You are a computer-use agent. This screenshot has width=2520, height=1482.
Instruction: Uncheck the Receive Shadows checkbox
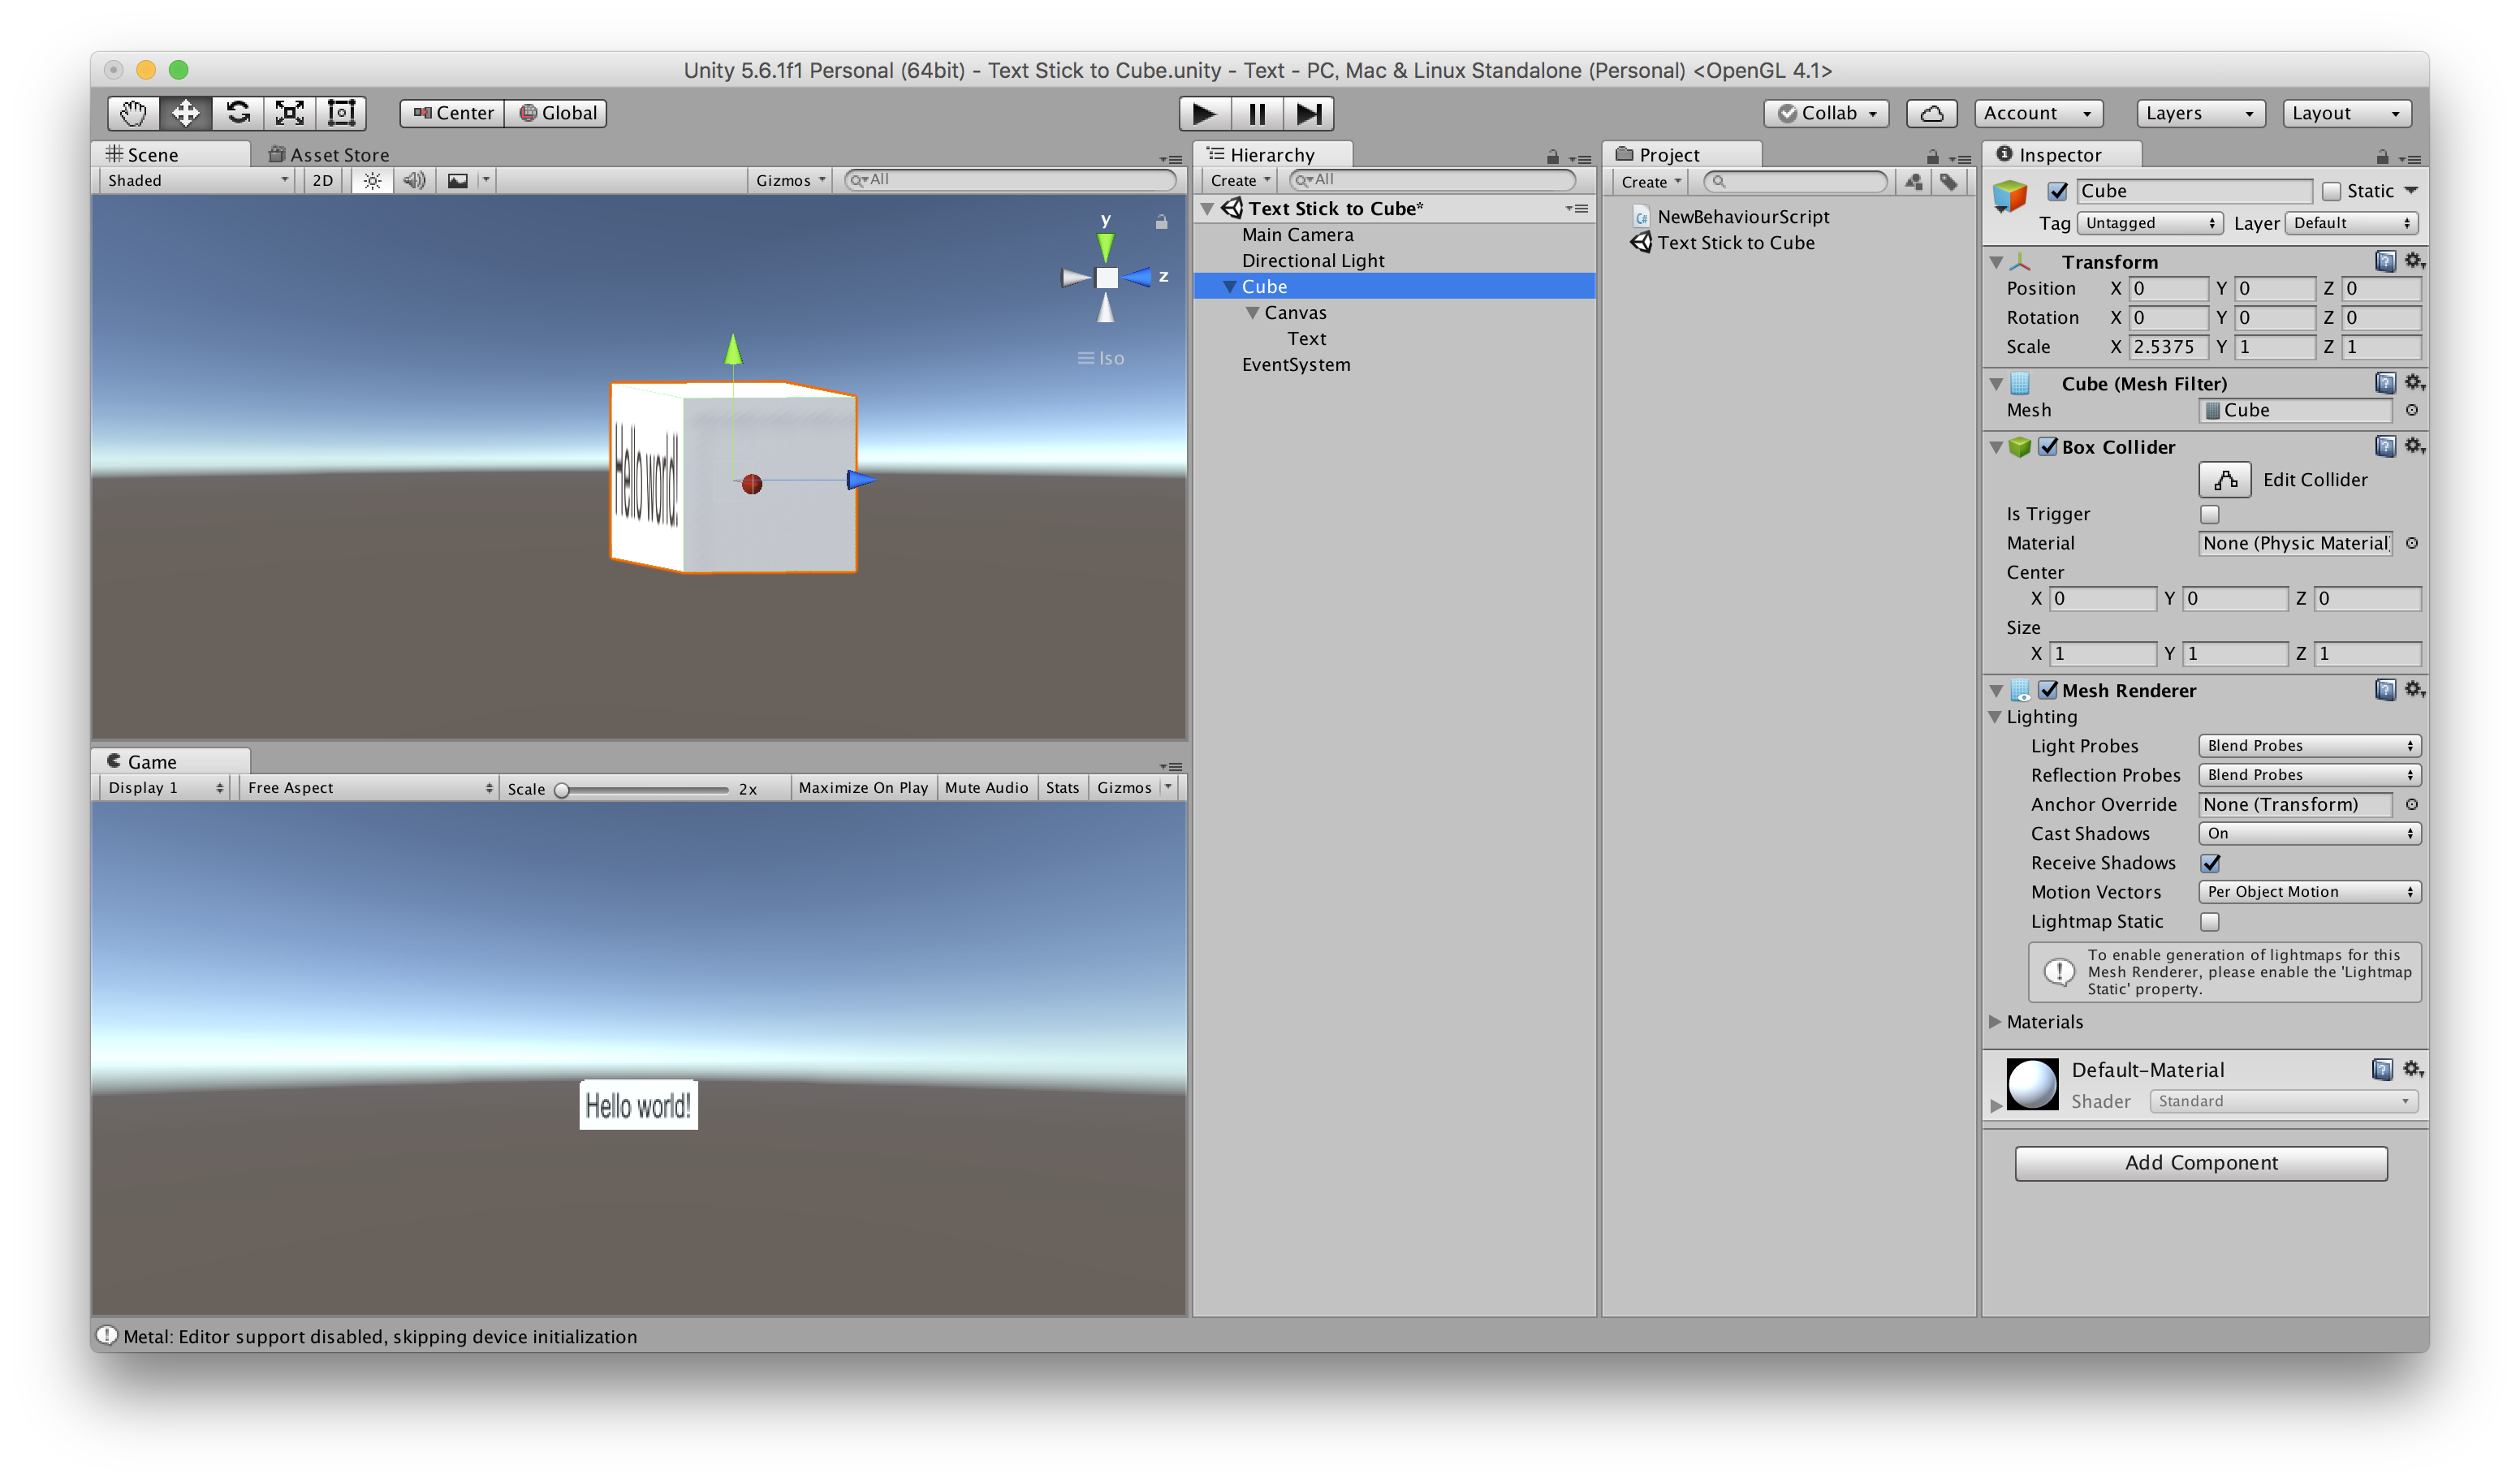[2210, 863]
